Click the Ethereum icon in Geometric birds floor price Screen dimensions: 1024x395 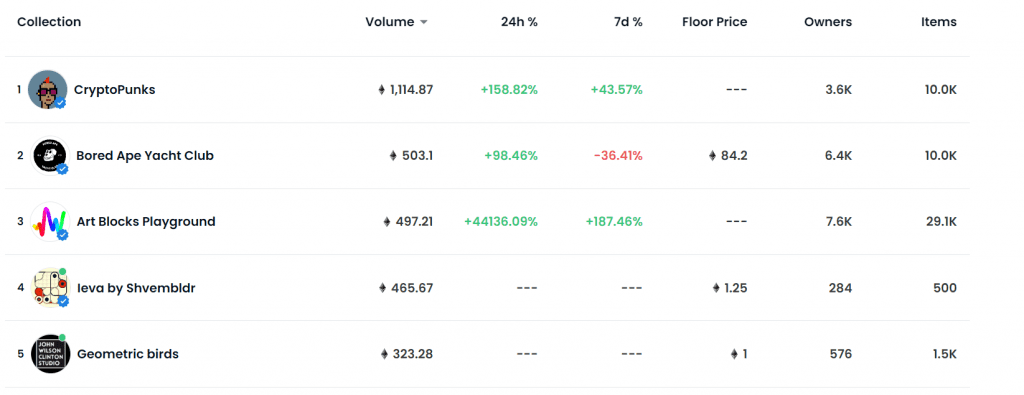734,355
